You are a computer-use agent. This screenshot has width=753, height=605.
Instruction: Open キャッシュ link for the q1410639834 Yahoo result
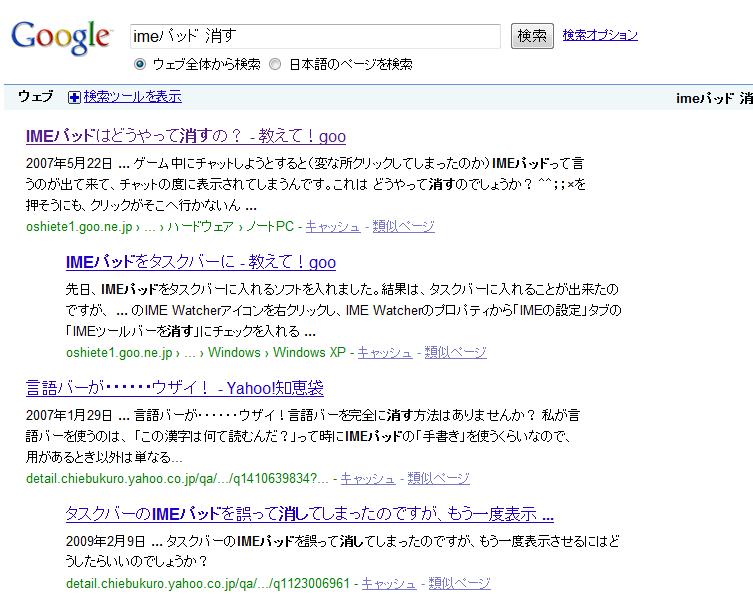[x=368, y=478]
